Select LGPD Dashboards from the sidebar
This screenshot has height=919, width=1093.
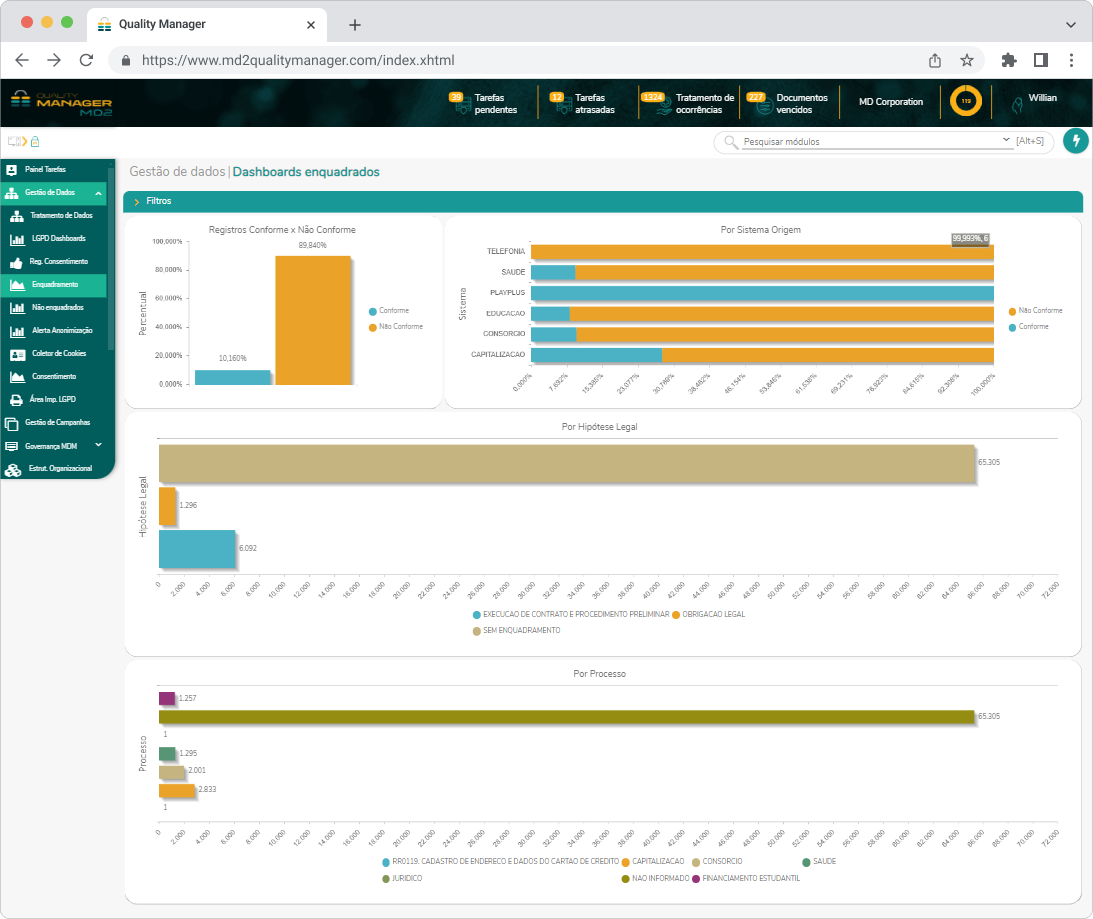point(58,239)
